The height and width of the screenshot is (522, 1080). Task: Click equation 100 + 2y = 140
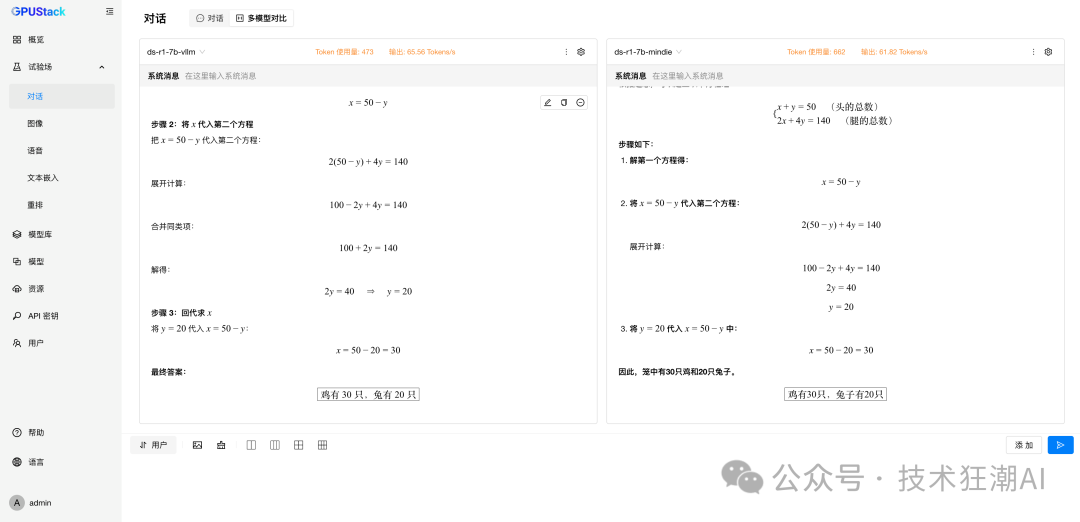click(368, 248)
